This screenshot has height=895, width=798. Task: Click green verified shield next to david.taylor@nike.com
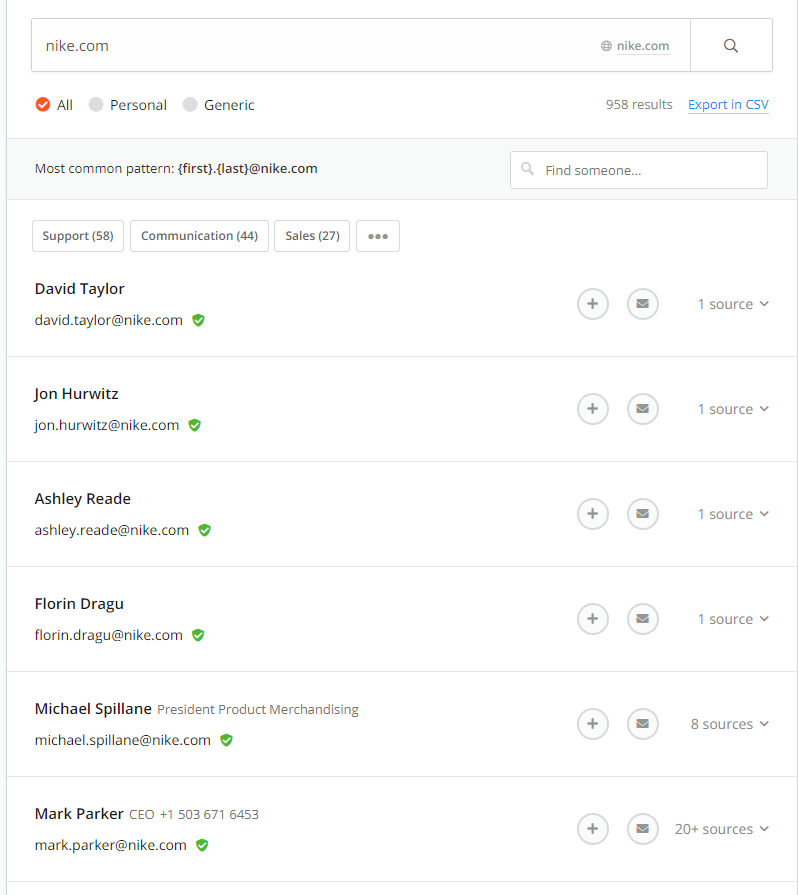coord(198,320)
